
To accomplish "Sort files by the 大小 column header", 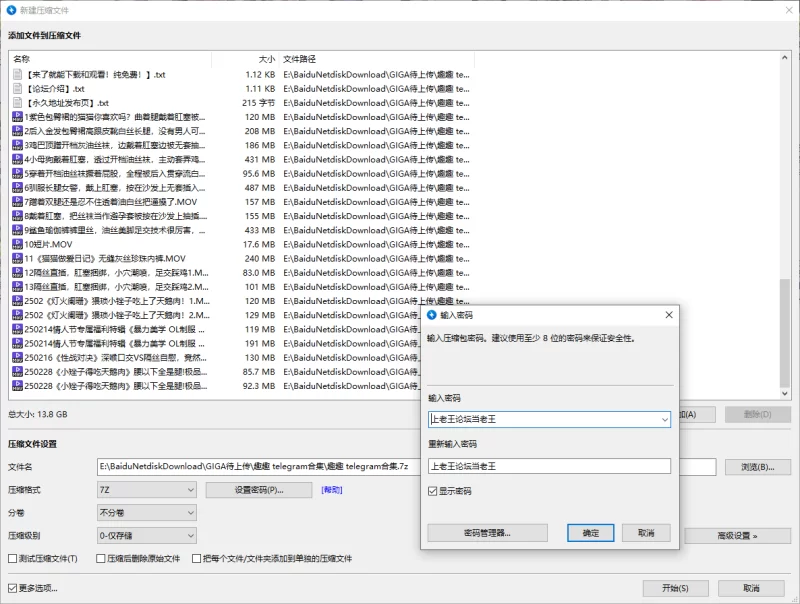I will [x=266, y=59].
